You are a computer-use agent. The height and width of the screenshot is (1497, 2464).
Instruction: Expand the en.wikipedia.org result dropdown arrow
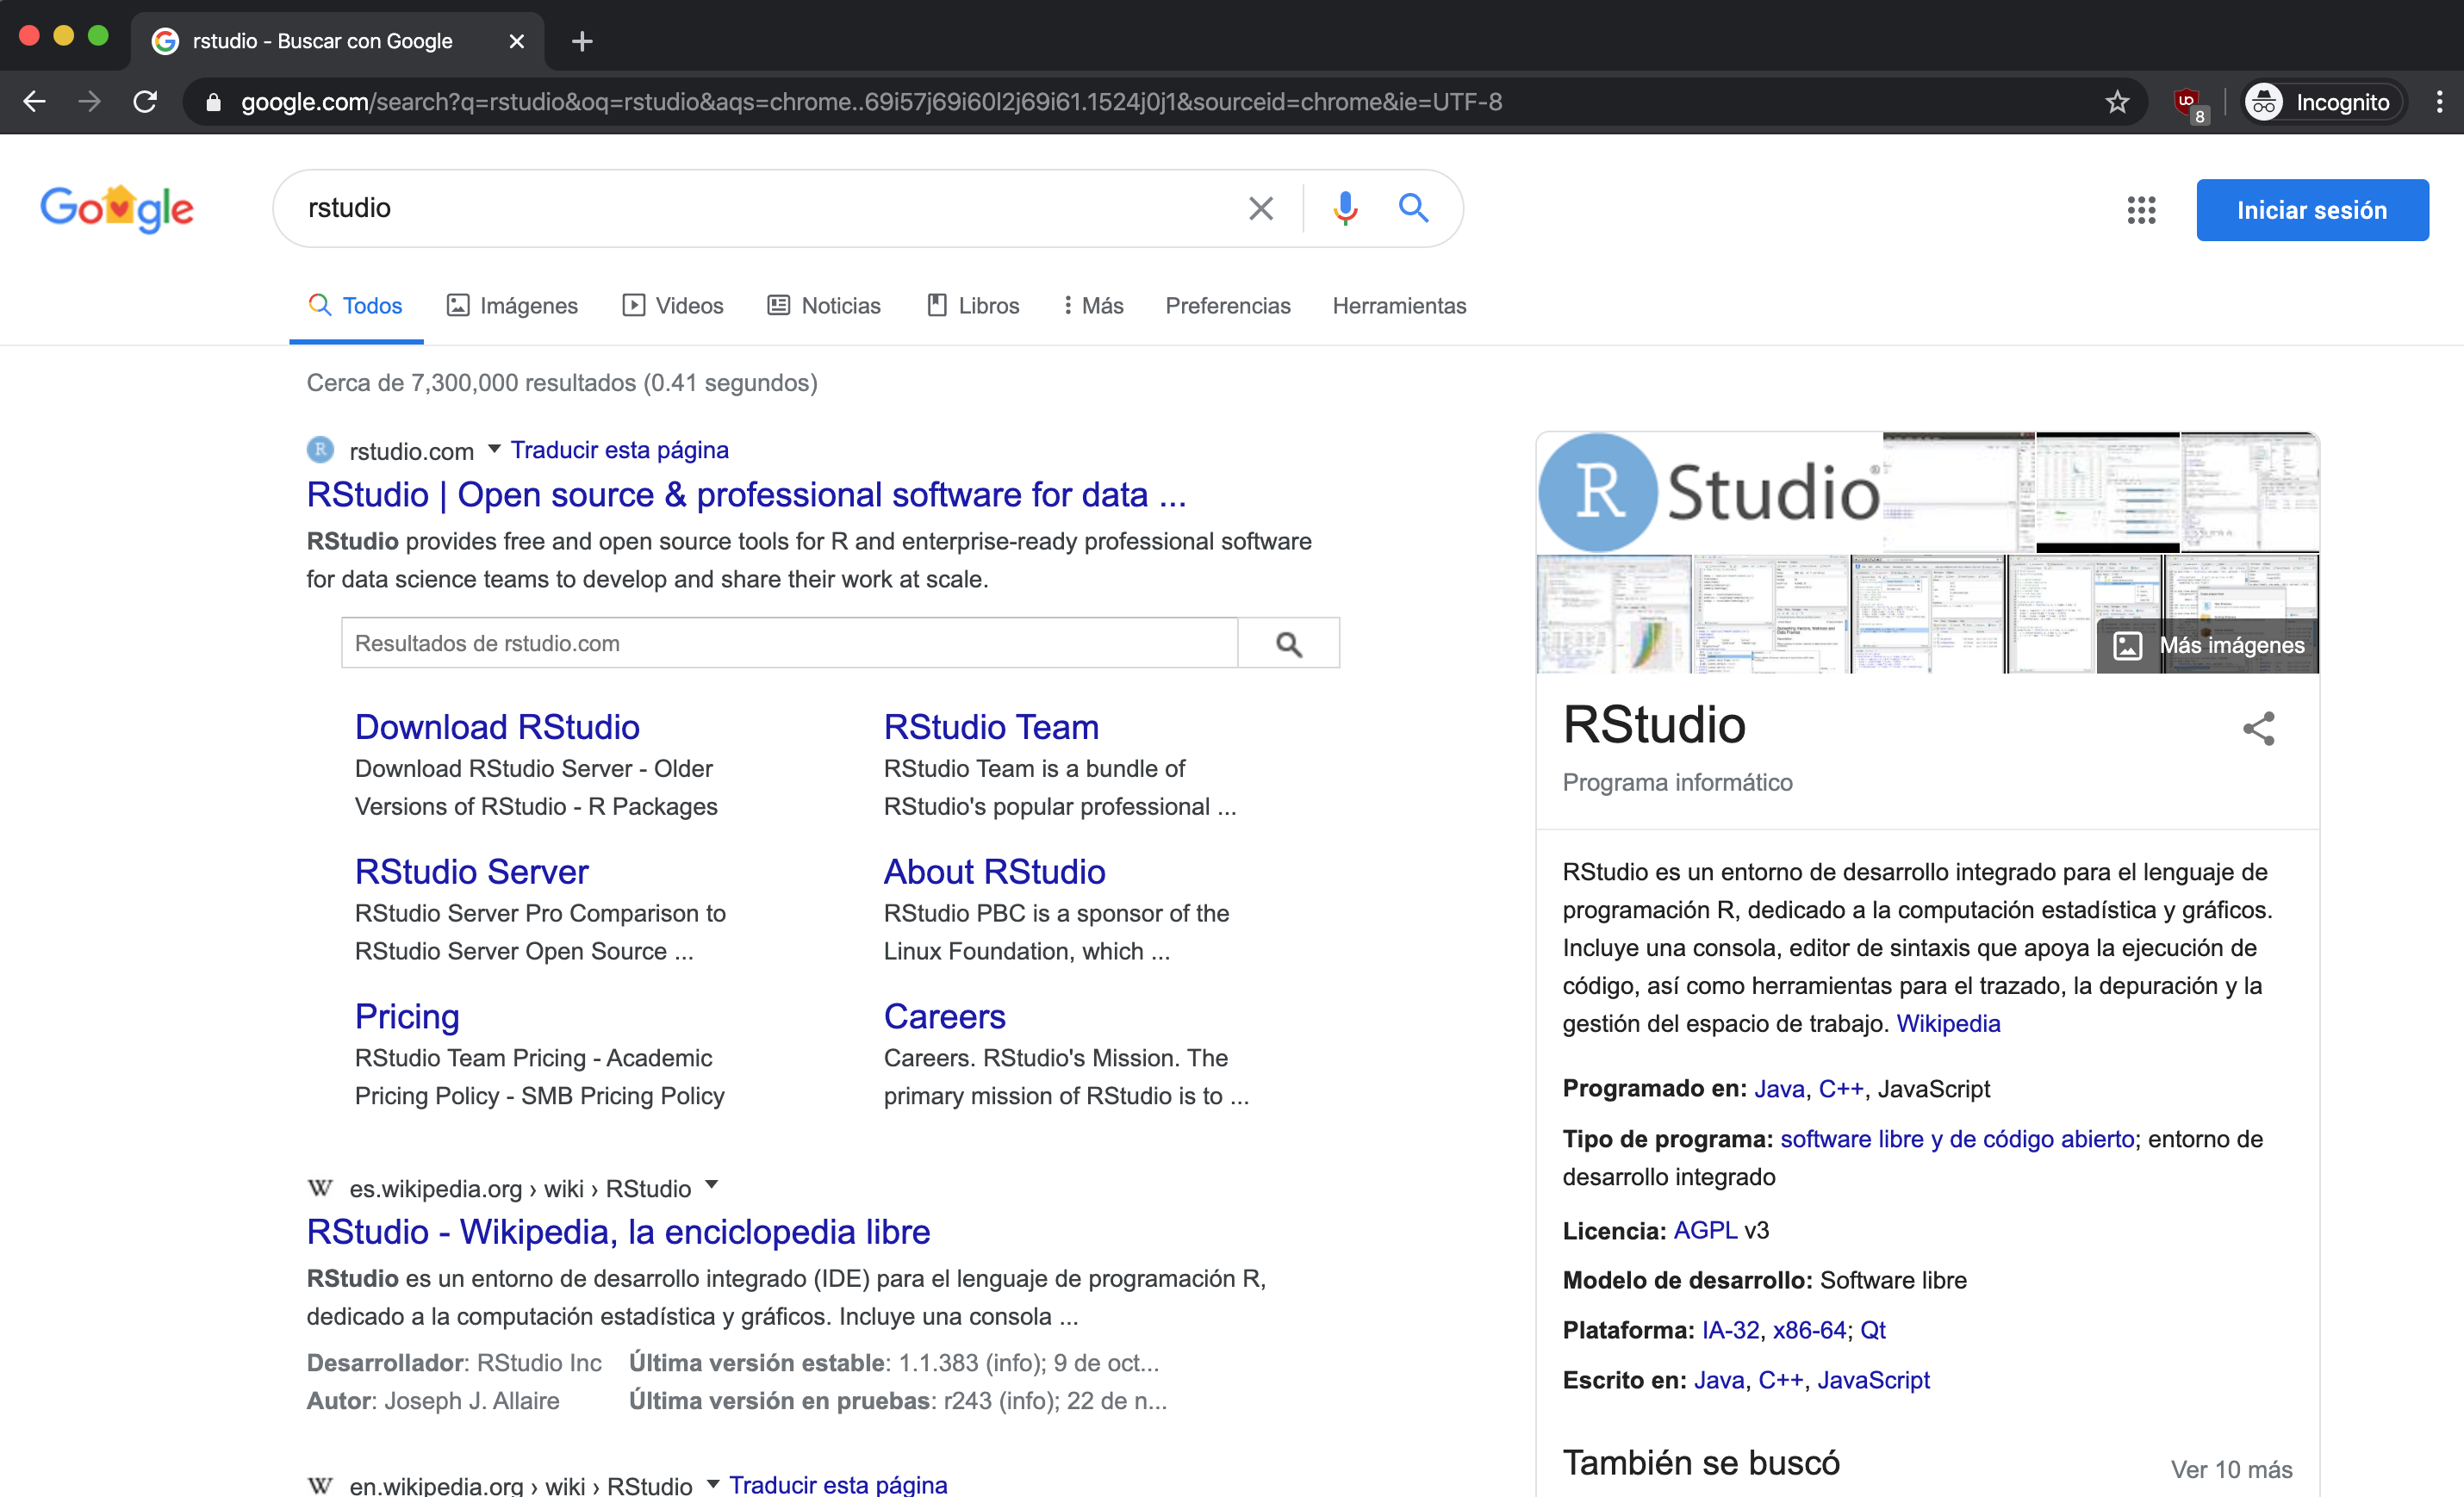point(712,1483)
